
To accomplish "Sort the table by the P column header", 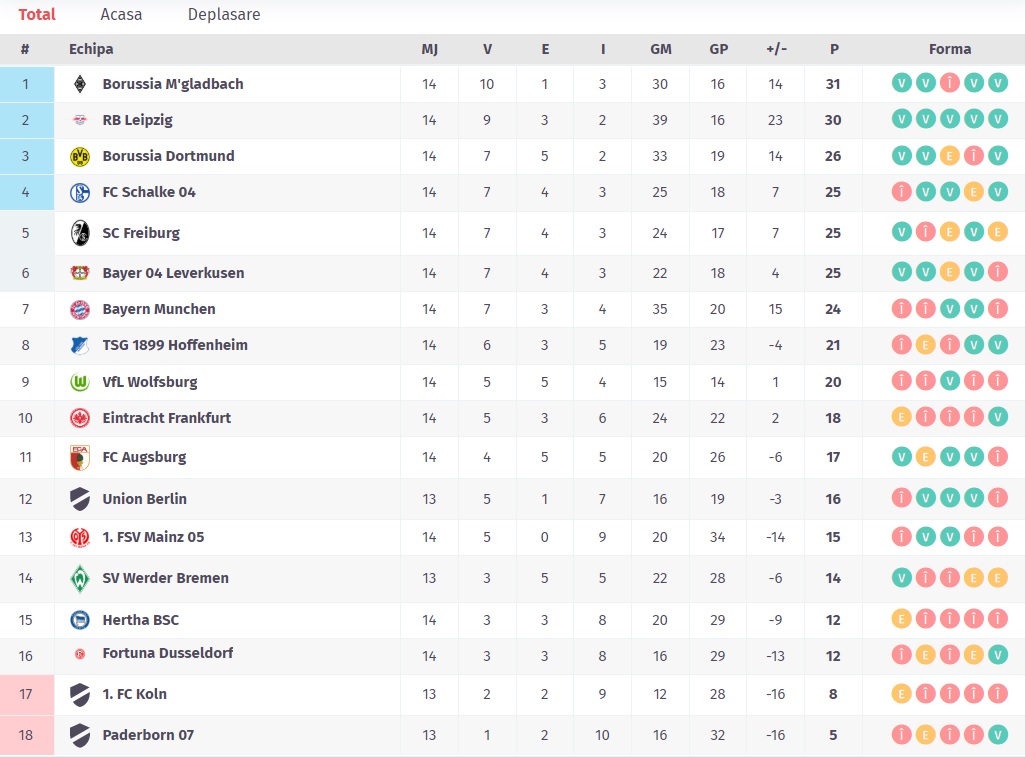I will (x=834, y=49).
